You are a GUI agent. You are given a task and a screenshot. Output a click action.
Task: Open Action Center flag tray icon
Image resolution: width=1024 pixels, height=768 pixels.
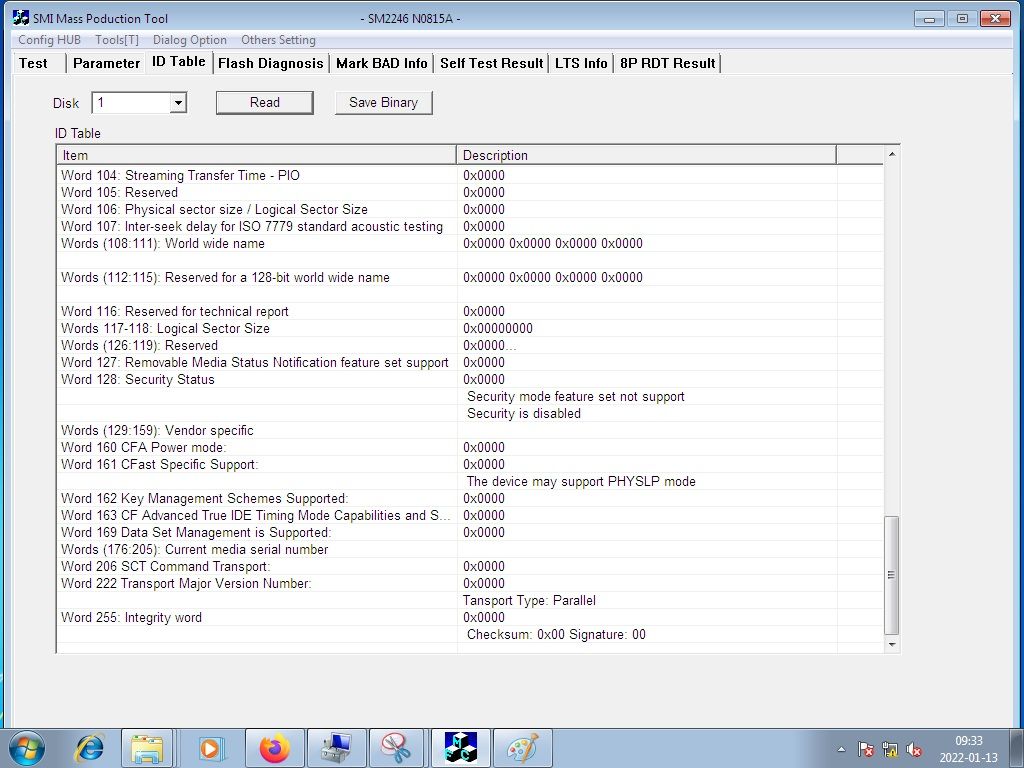click(865, 750)
